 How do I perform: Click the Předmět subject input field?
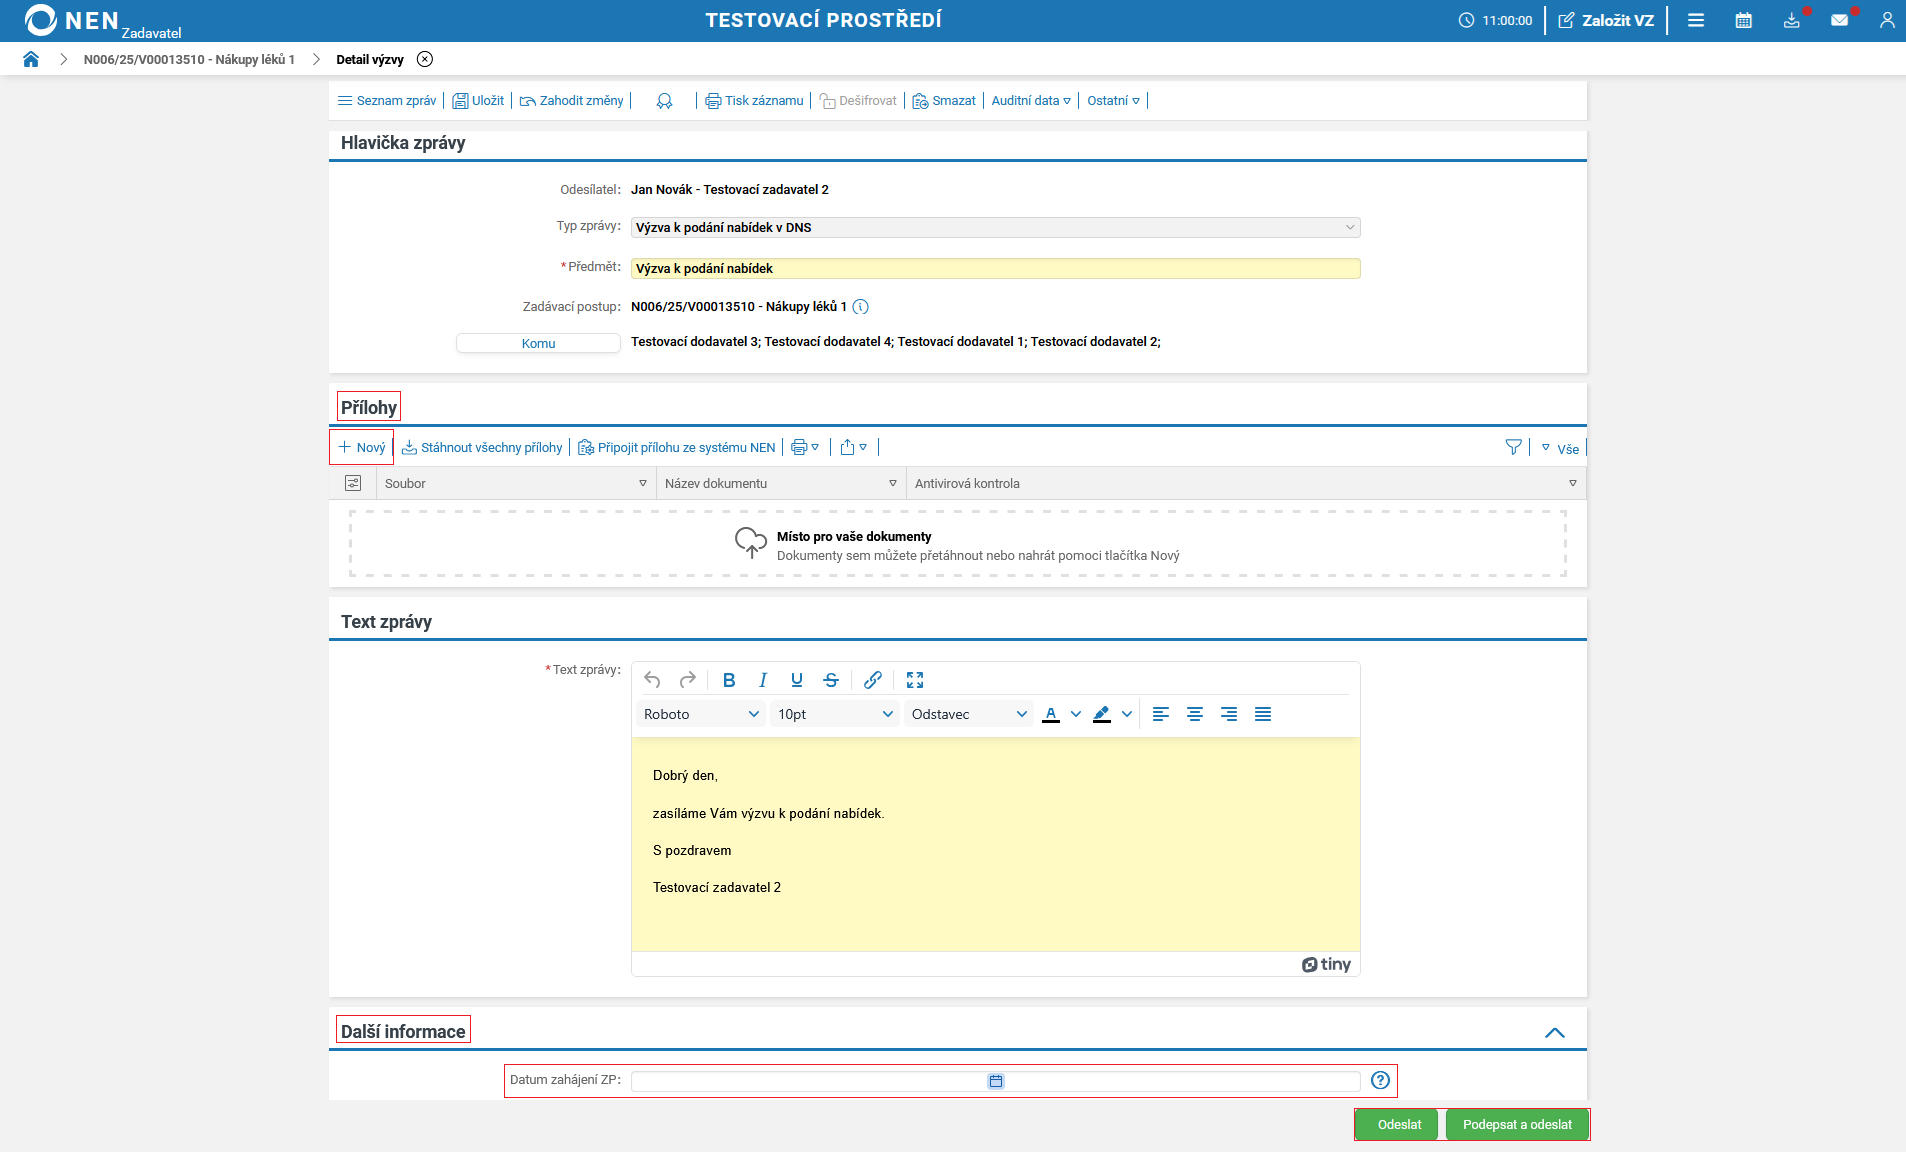coord(995,269)
